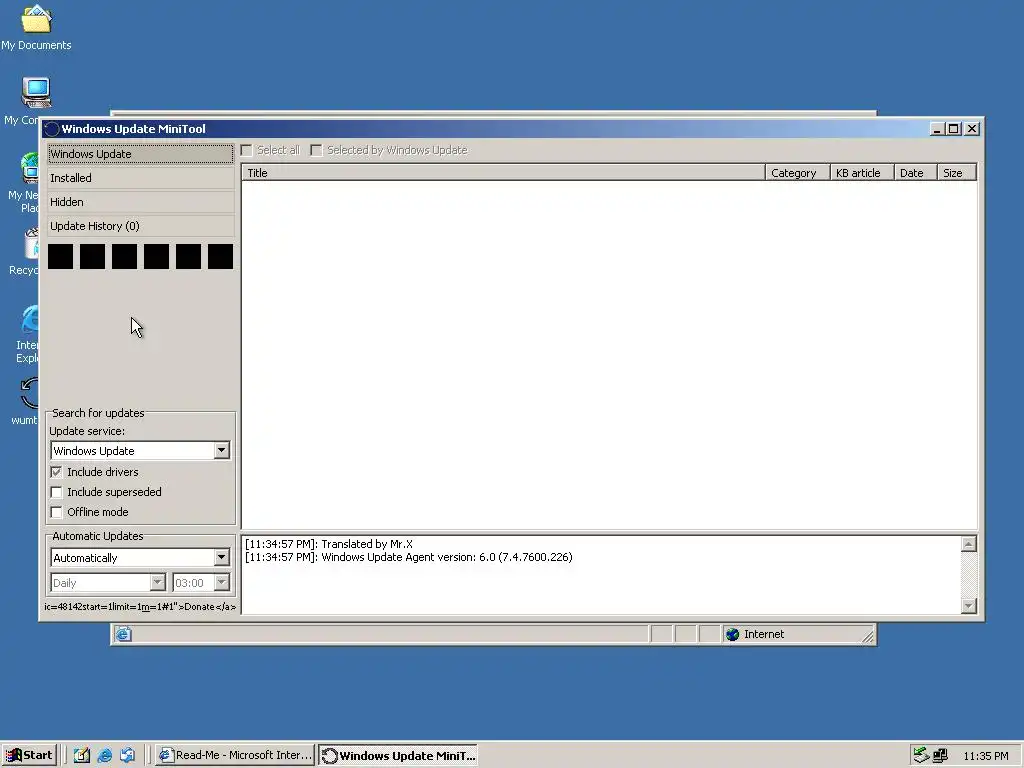Click the taskbar clock showing 11:35 PM
Image resolution: width=1024 pixels, height=768 pixels.
(x=986, y=756)
